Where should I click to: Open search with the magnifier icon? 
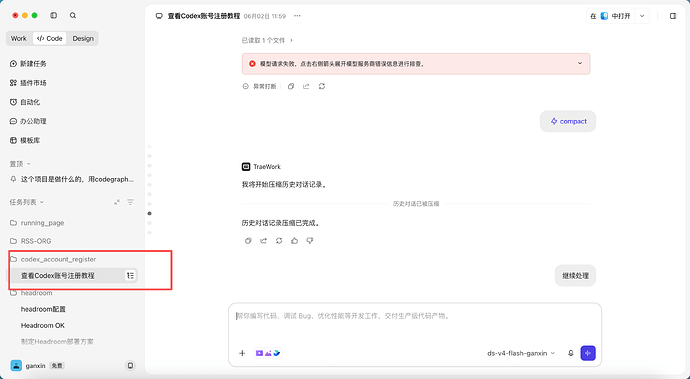[73, 15]
